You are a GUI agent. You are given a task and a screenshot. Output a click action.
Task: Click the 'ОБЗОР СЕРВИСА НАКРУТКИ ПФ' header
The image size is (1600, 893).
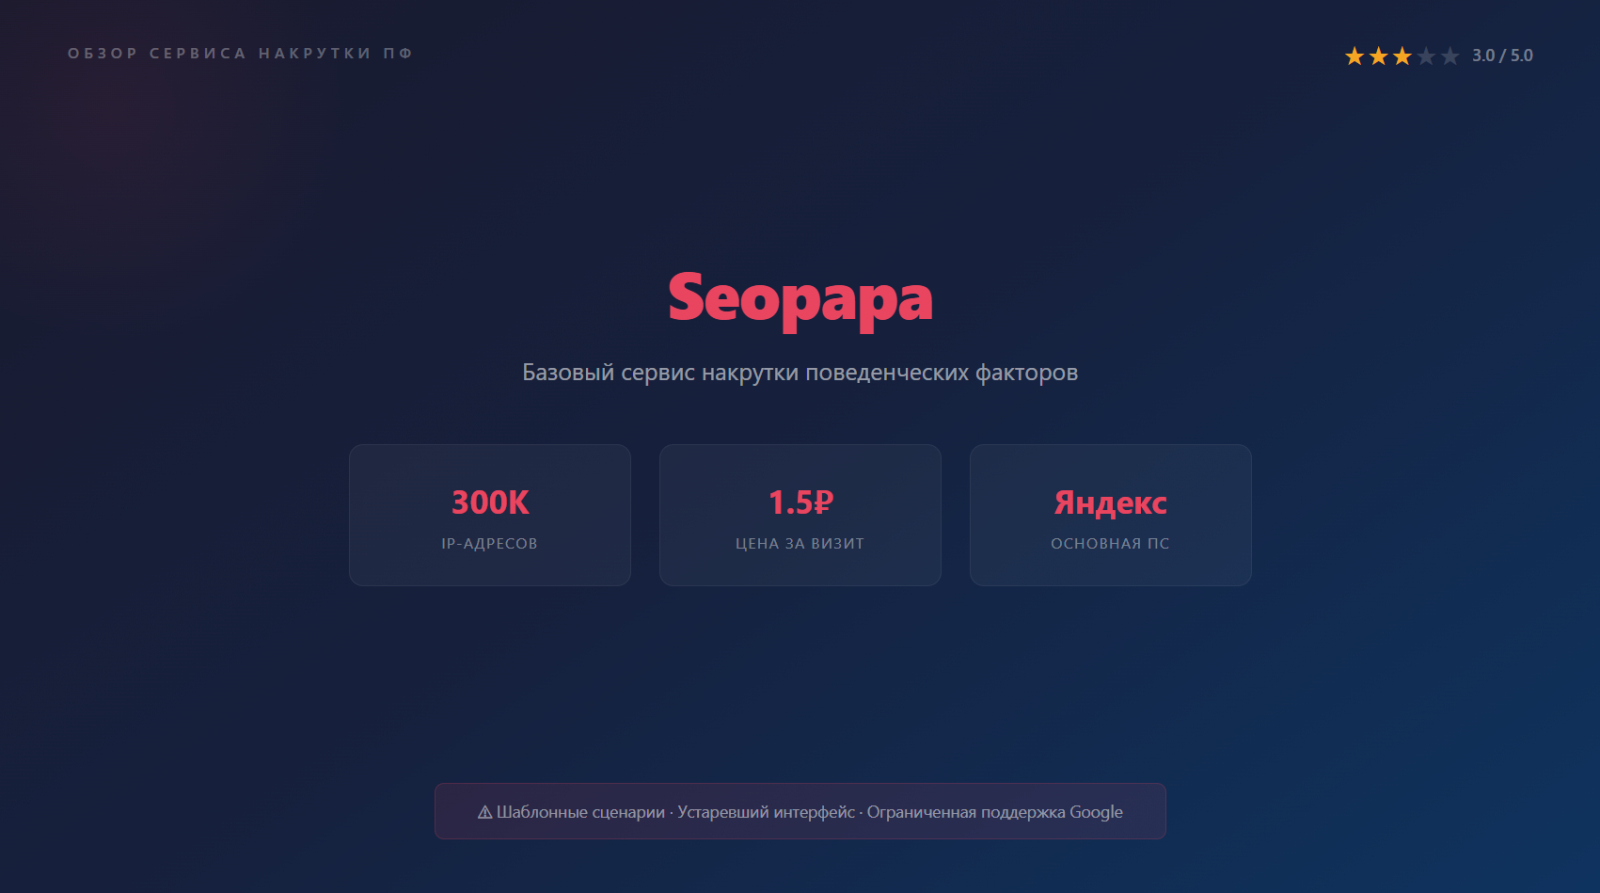240,54
